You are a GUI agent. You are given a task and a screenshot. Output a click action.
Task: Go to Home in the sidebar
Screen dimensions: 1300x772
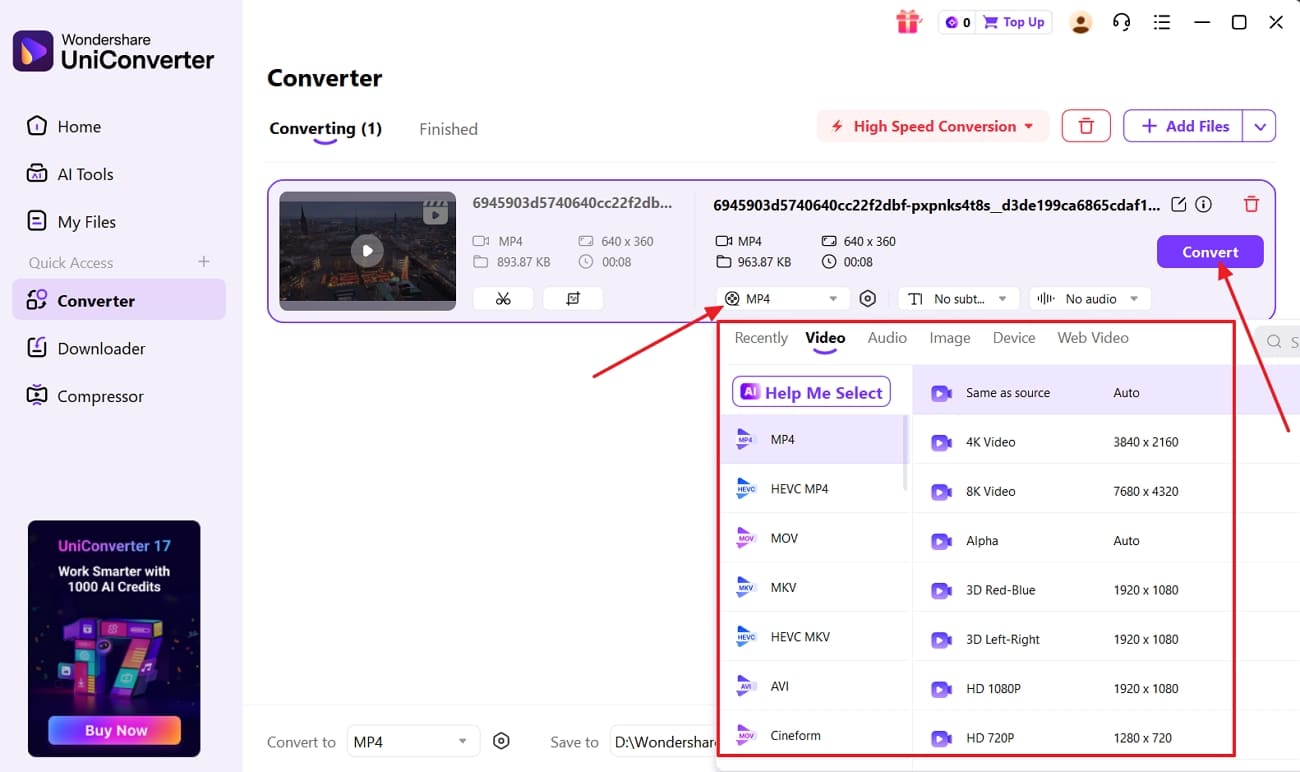[x=119, y=127]
